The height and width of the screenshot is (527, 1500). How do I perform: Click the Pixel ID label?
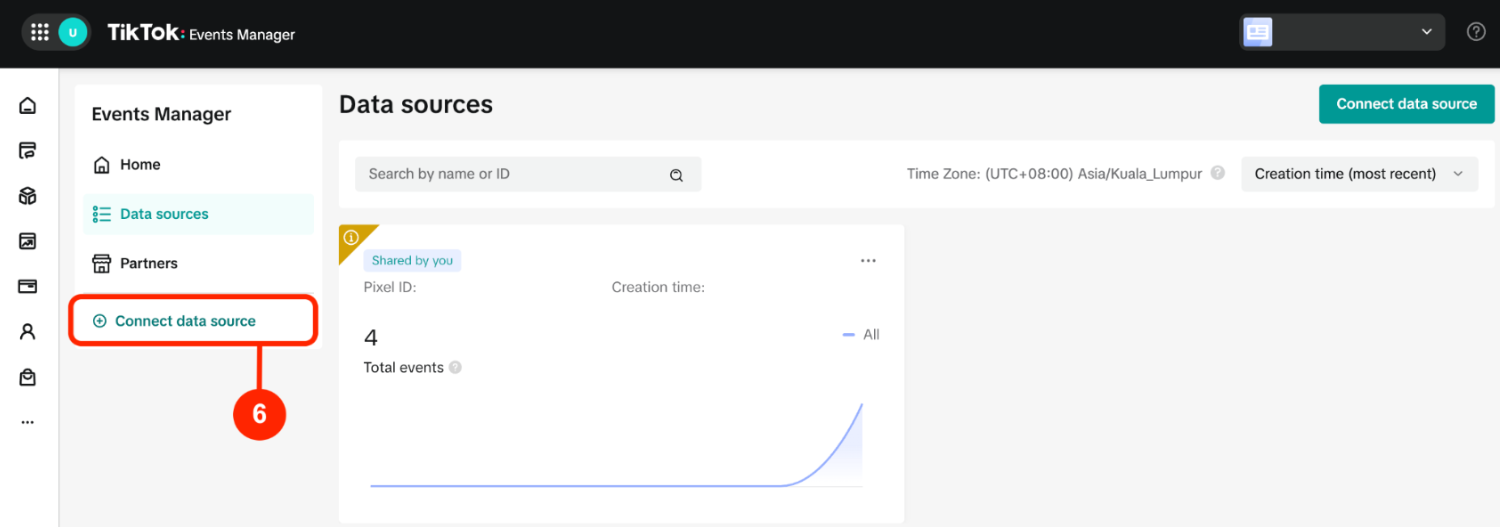390,287
